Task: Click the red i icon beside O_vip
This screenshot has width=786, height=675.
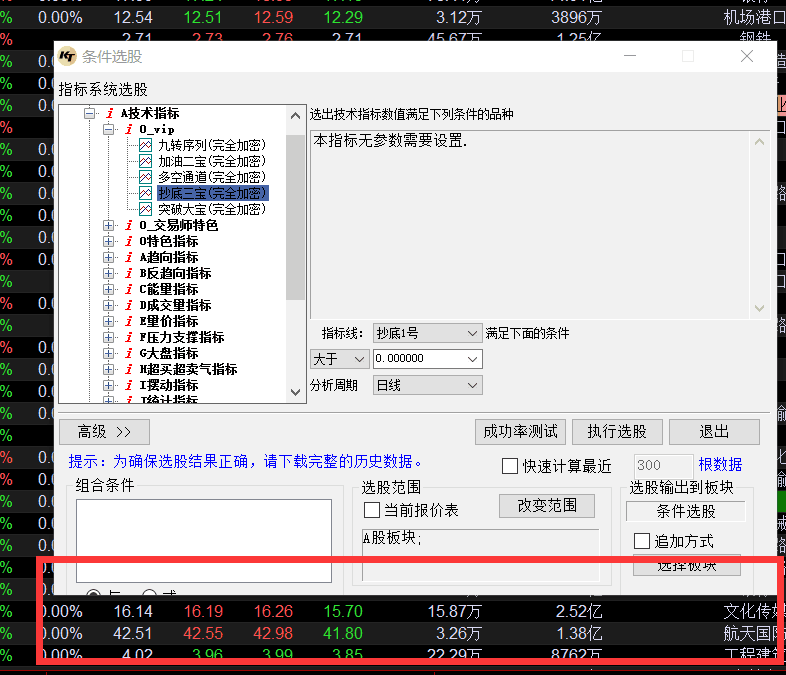Action: (129, 129)
